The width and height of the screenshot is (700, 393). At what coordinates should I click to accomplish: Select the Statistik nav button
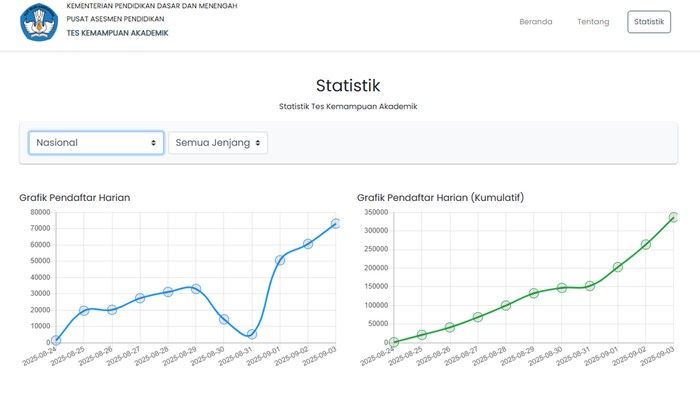tap(649, 22)
